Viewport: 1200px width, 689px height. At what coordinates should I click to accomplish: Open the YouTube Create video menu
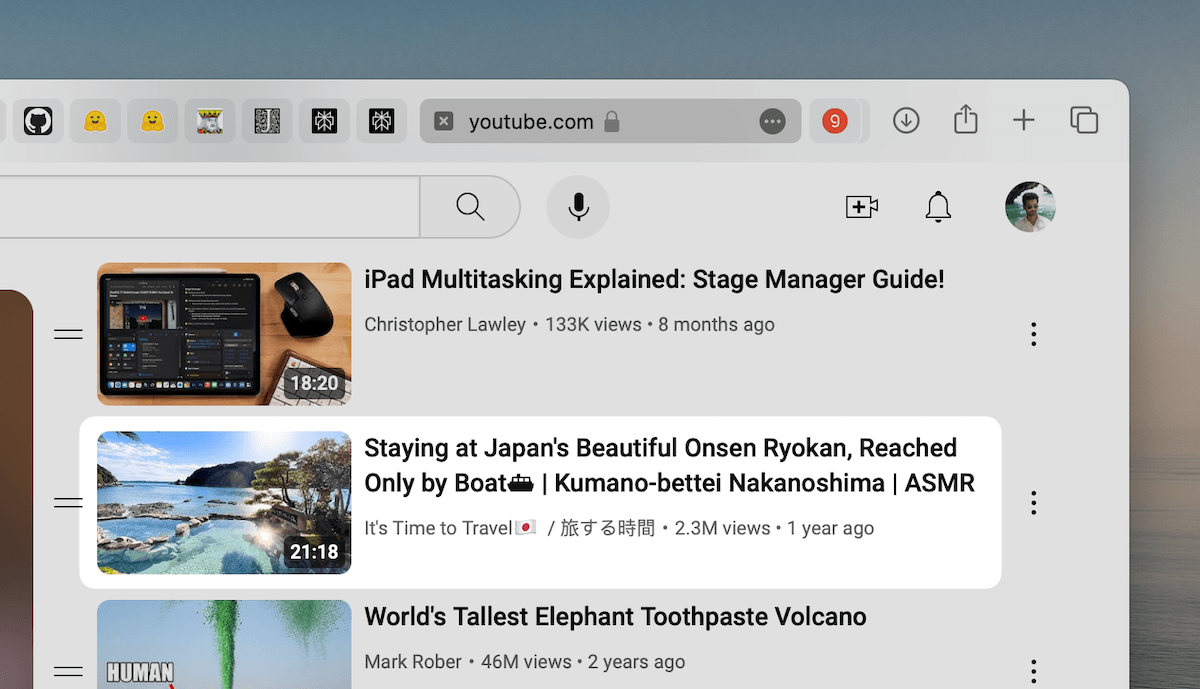(861, 207)
